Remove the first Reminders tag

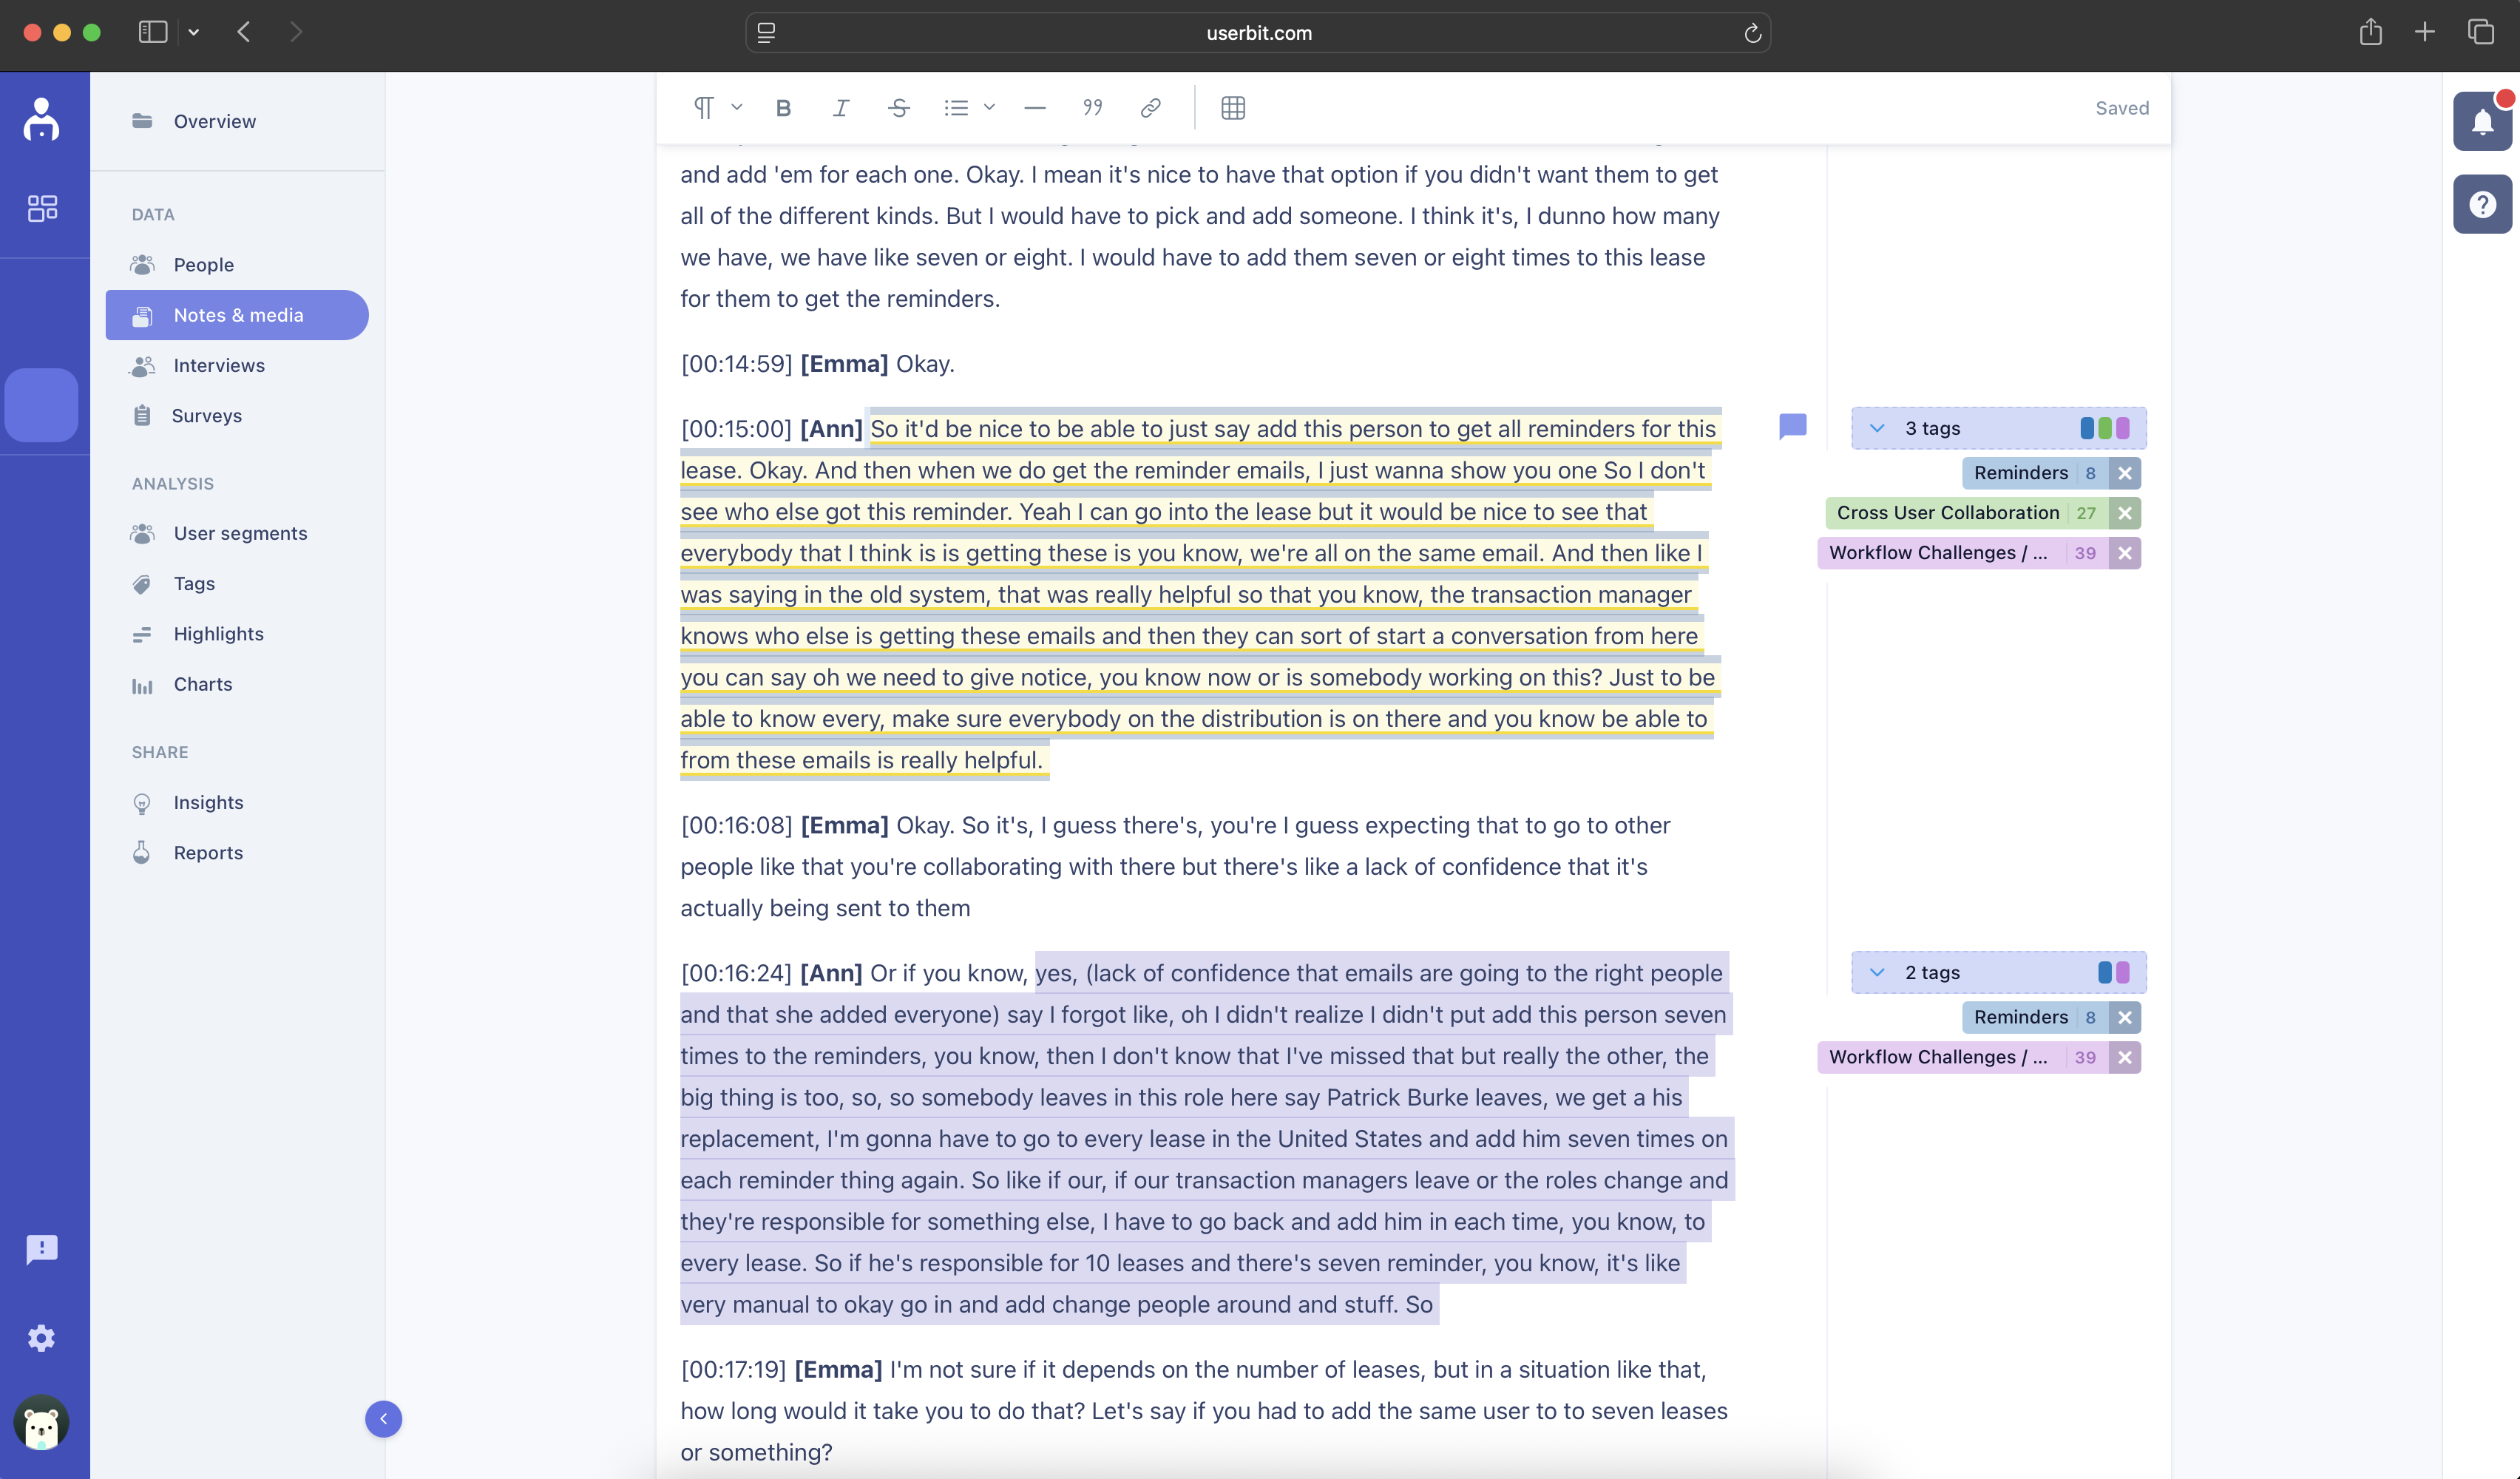(x=2125, y=473)
